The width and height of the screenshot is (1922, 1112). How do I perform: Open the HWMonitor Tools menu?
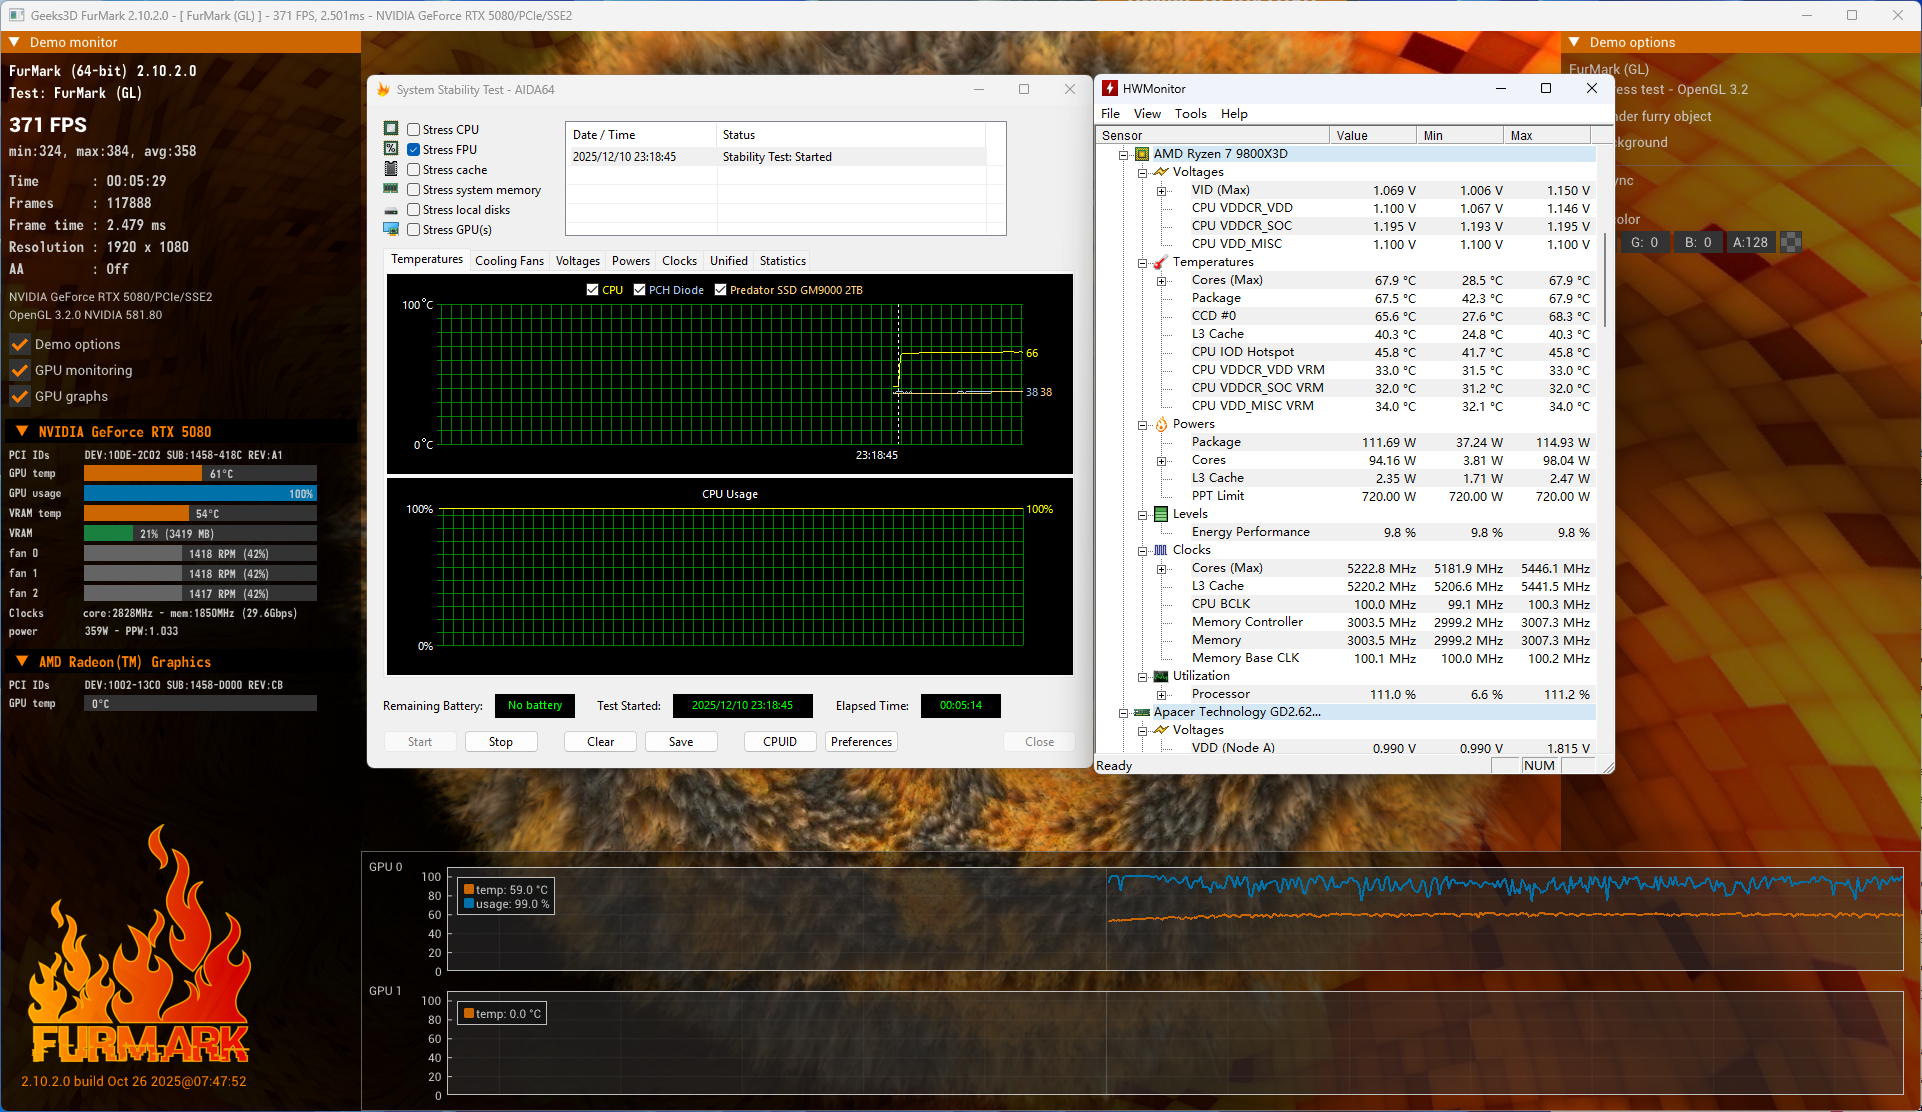point(1190,114)
